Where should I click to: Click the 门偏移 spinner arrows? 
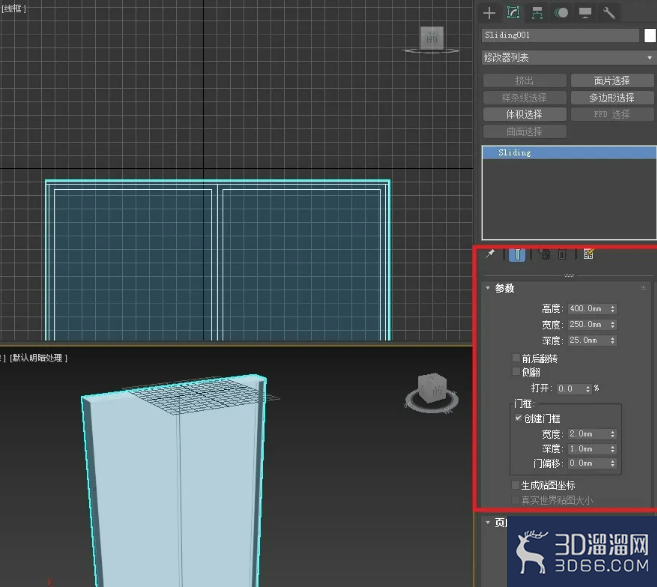click(x=613, y=463)
